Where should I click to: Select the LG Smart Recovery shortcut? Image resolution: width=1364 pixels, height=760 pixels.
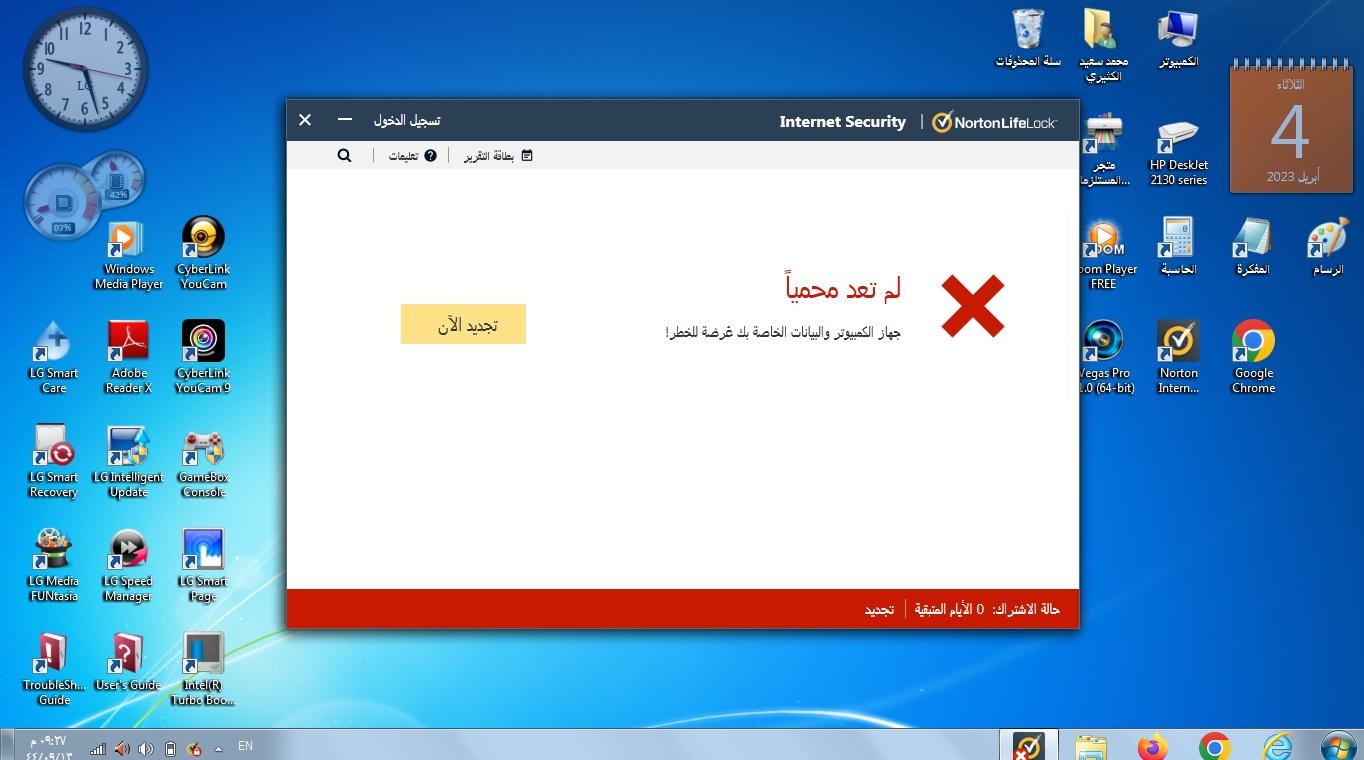(x=53, y=461)
